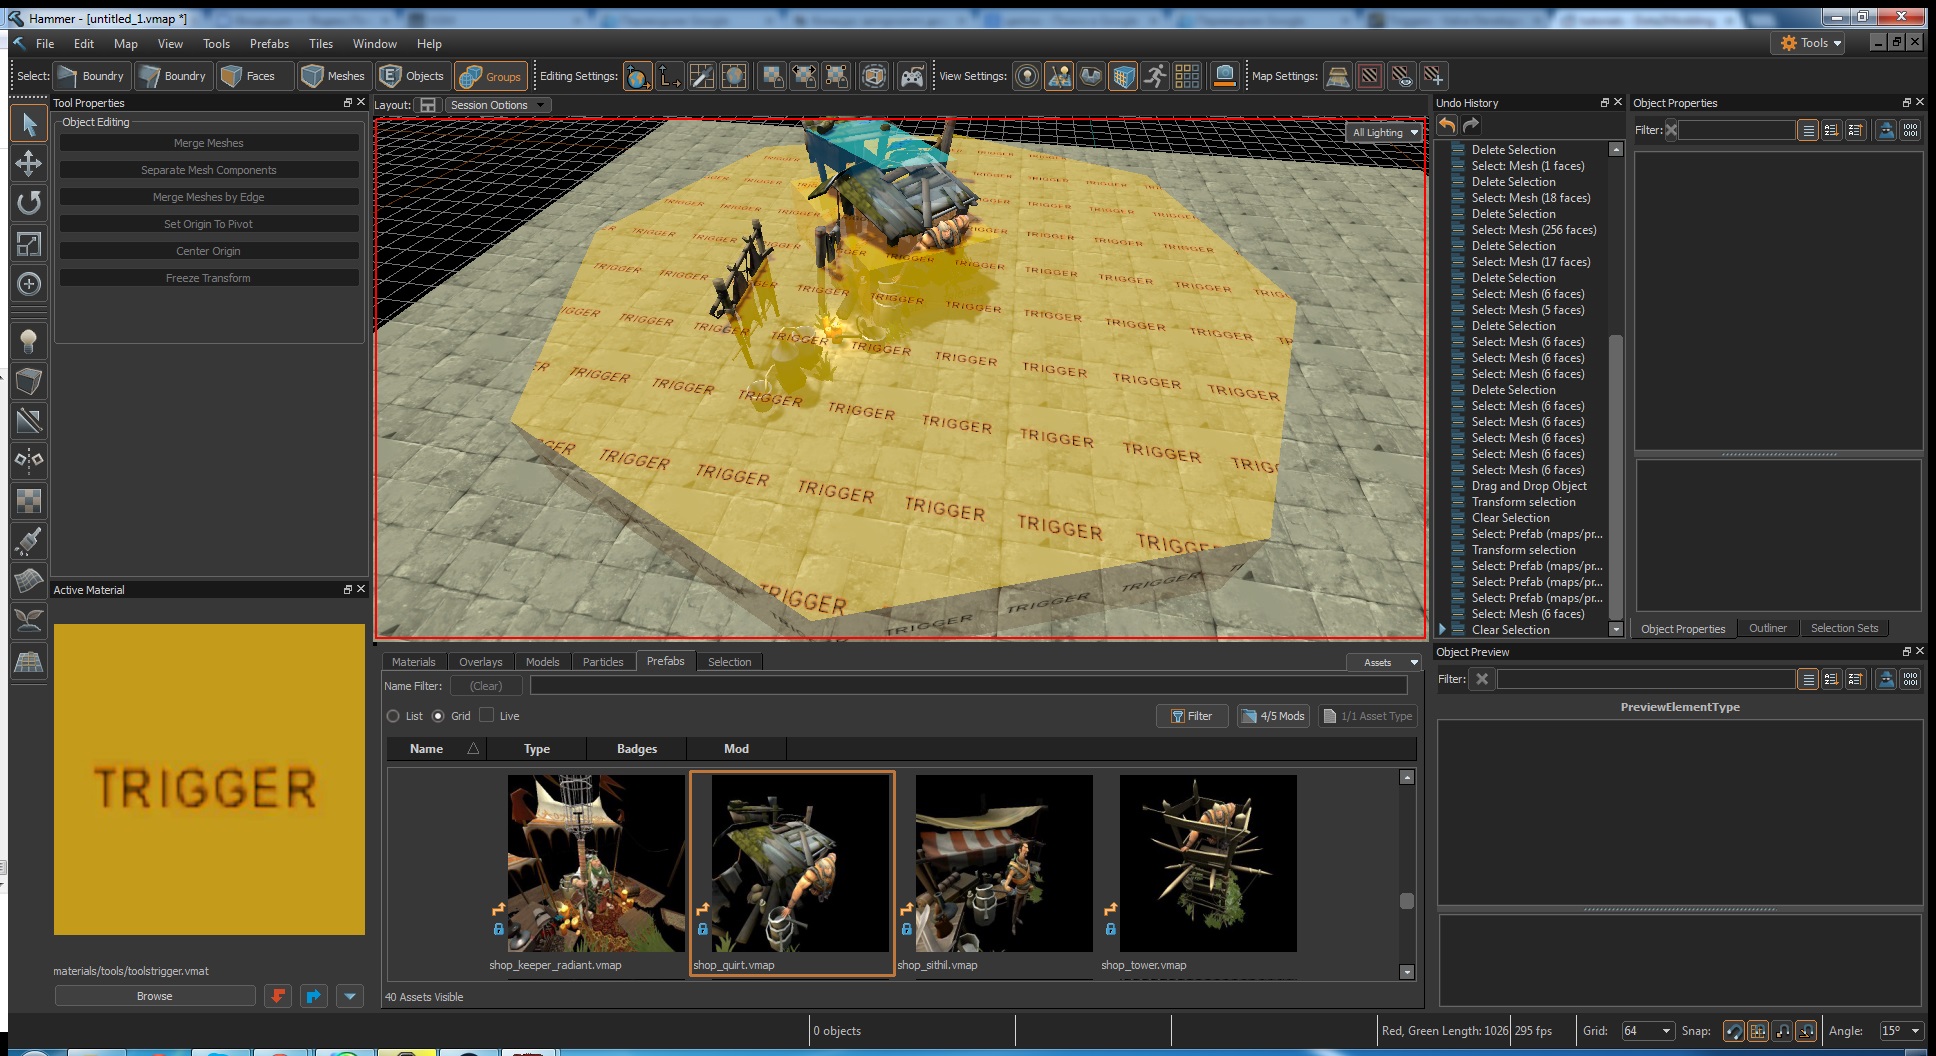Activate the Clipping tool
This screenshot has width=1936, height=1056.
click(x=29, y=421)
